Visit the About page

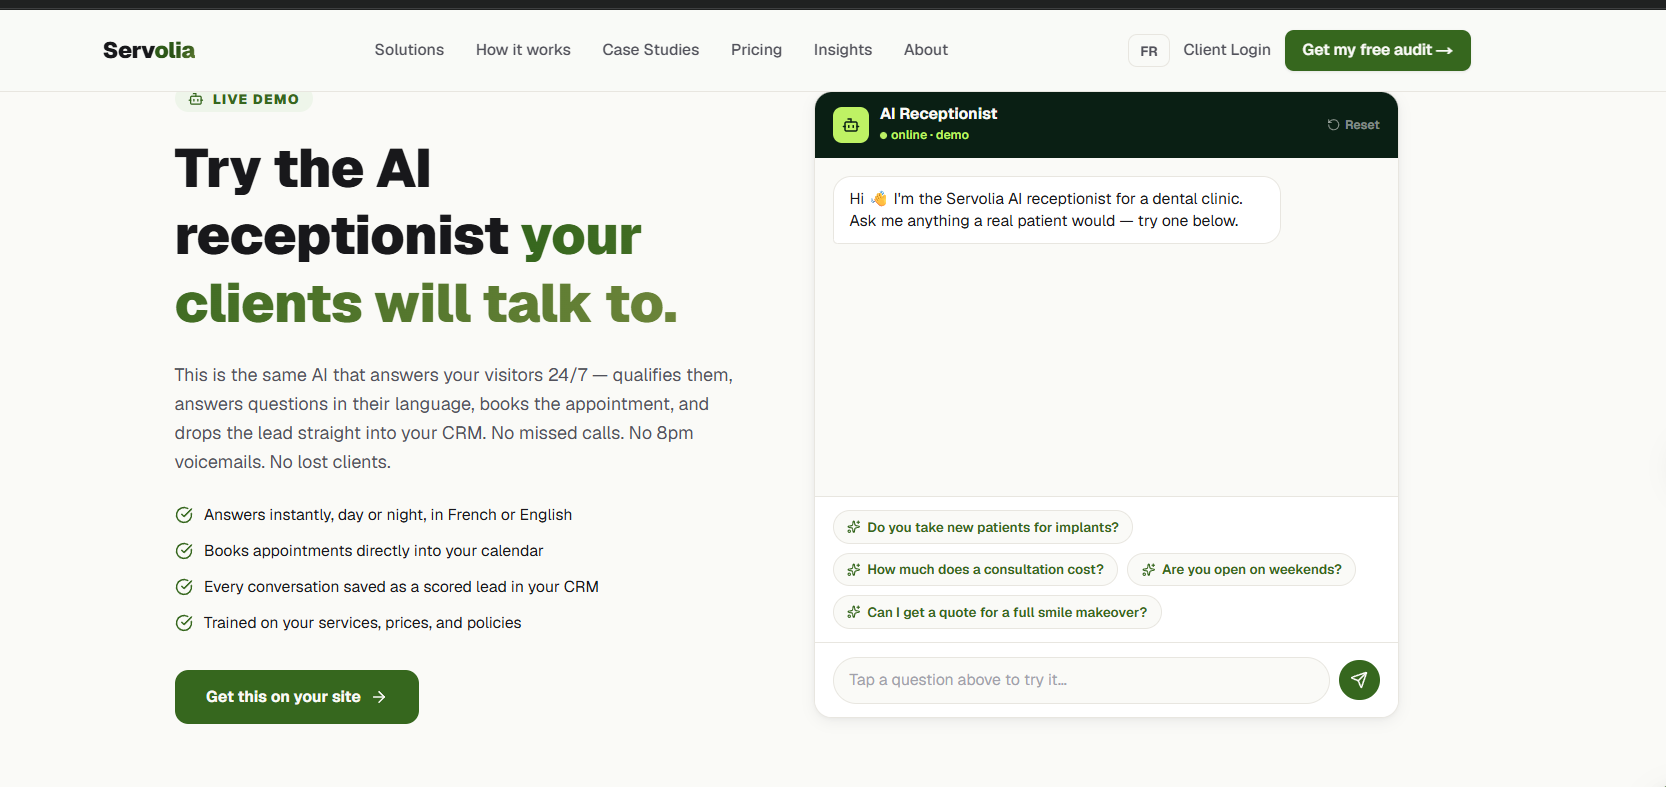coord(926,50)
